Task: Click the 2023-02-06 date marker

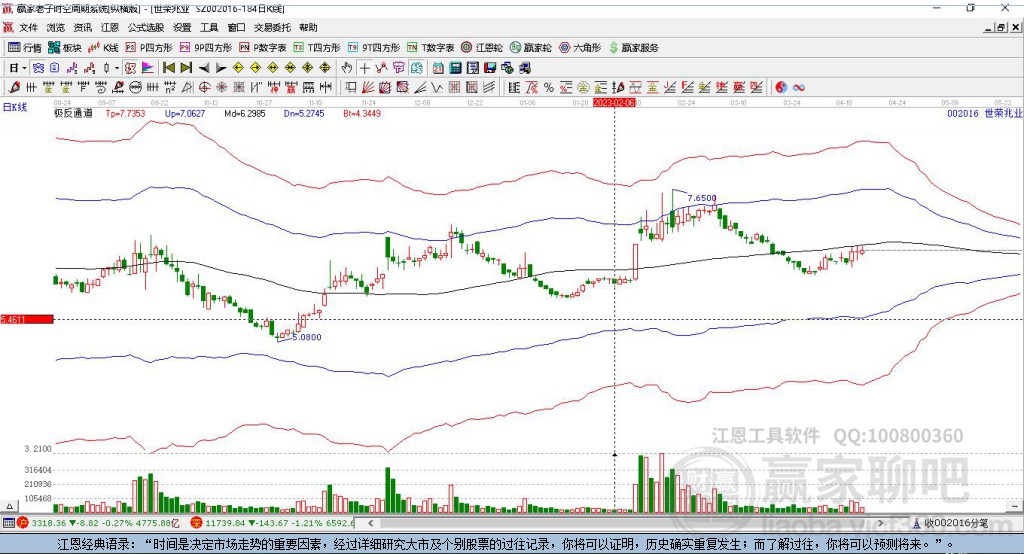Action: [x=614, y=103]
